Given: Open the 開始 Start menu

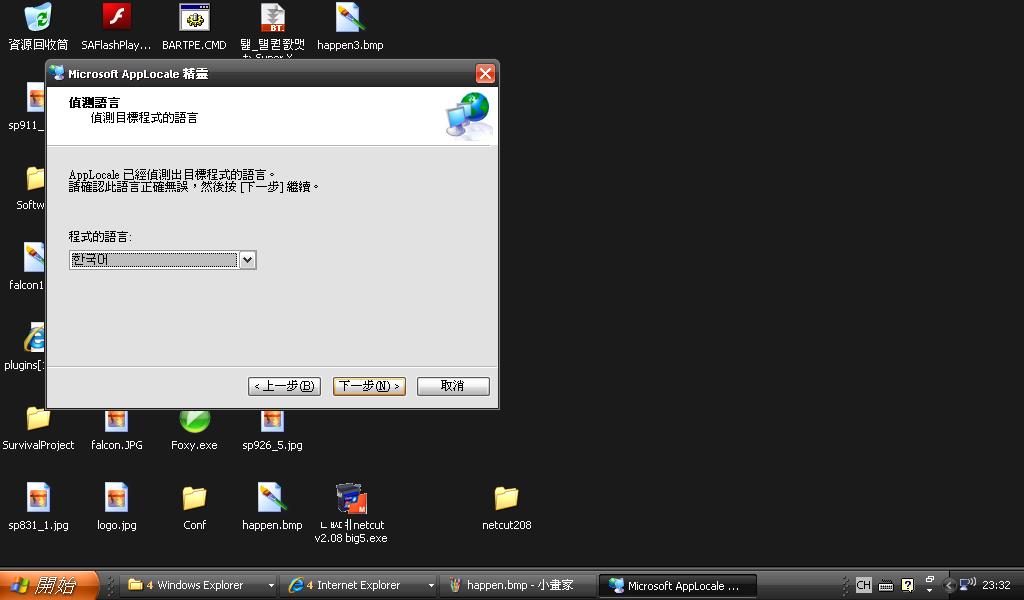Looking at the screenshot, I should point(49,586).
